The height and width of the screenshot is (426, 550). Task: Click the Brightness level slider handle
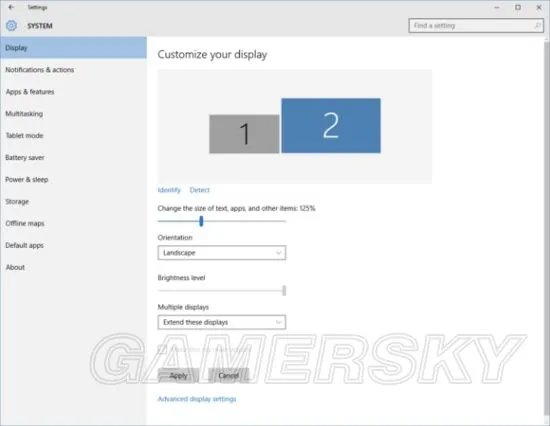click(x=284, y=291)
